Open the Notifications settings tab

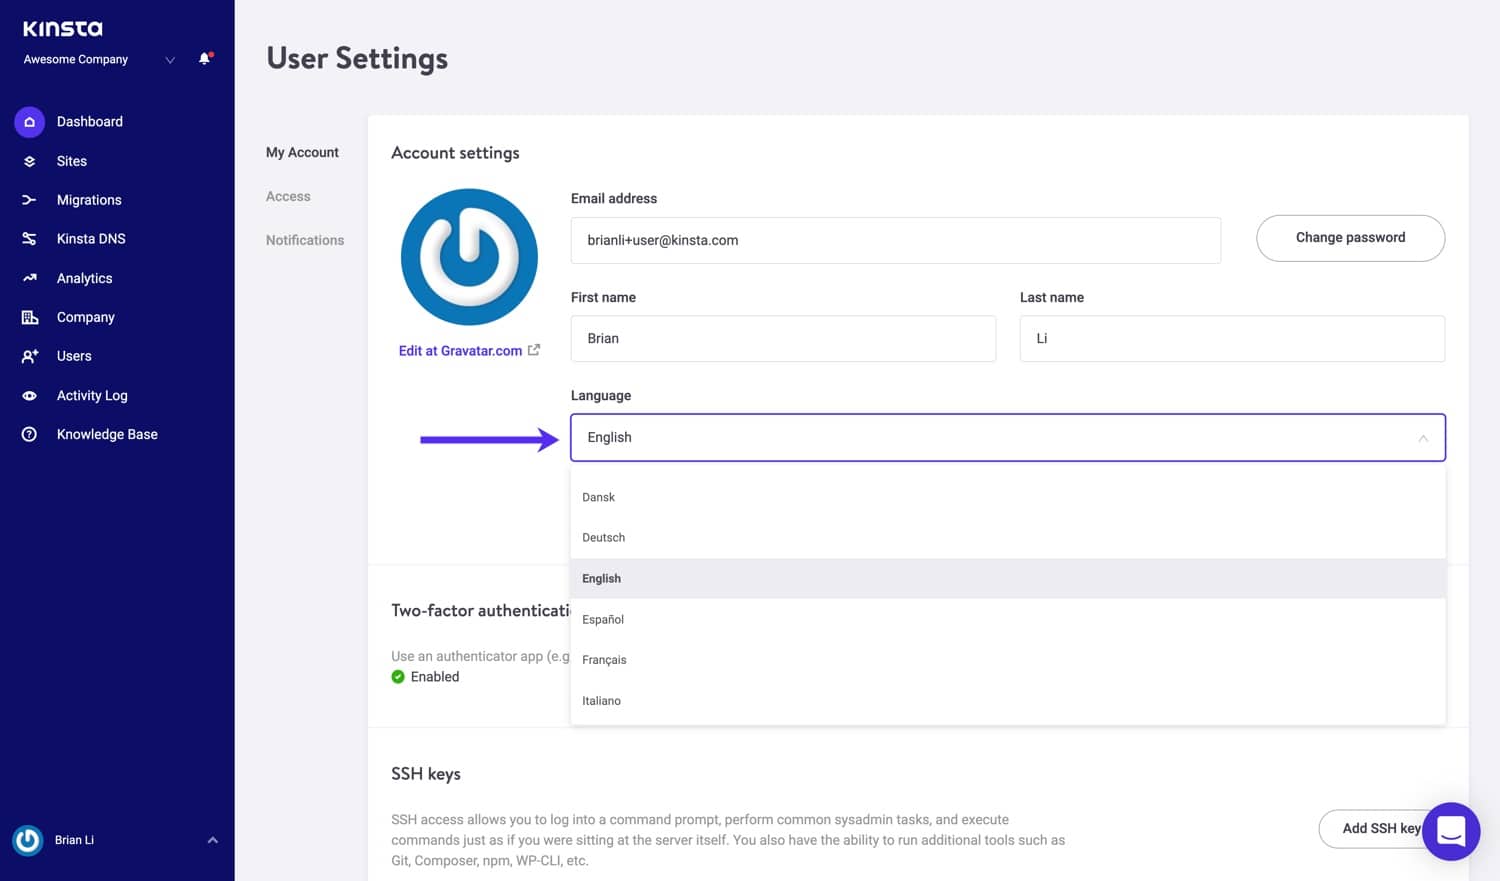(305, 241)
